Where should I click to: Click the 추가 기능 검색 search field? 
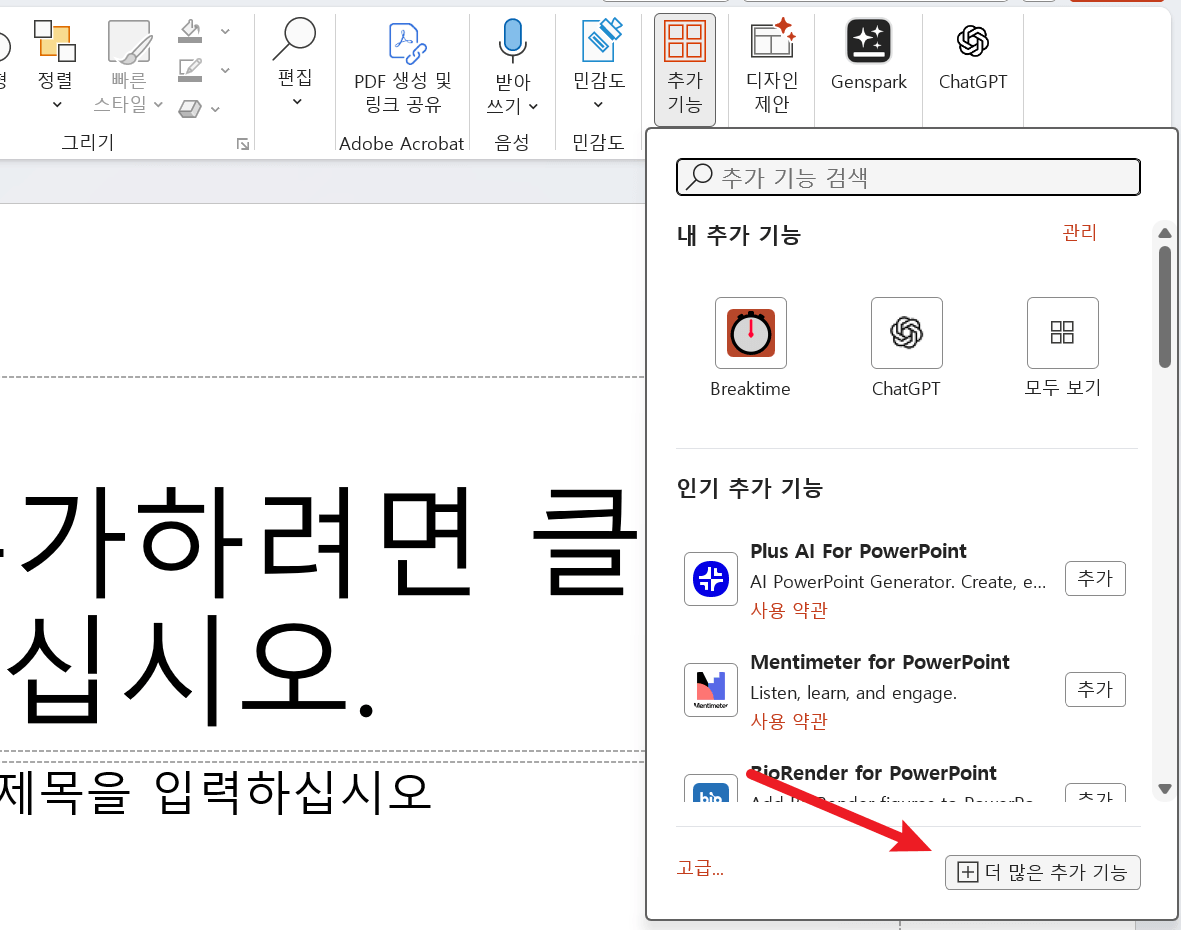908,177
